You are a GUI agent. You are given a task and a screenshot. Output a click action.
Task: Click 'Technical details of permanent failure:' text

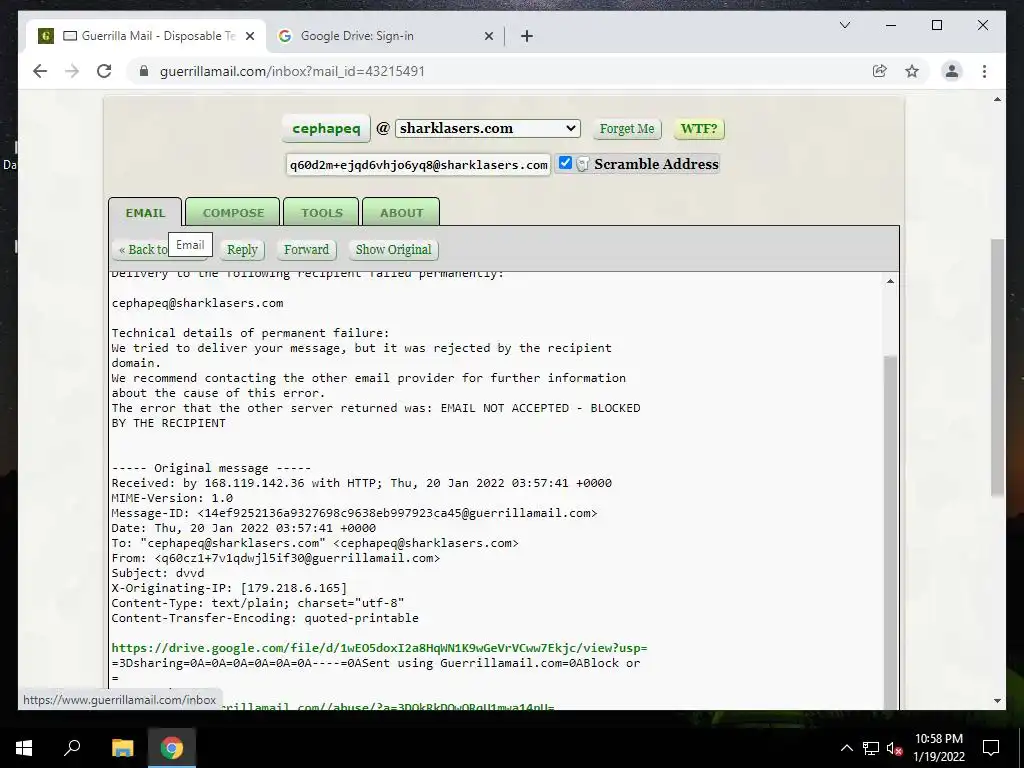(x=250, y=333)
